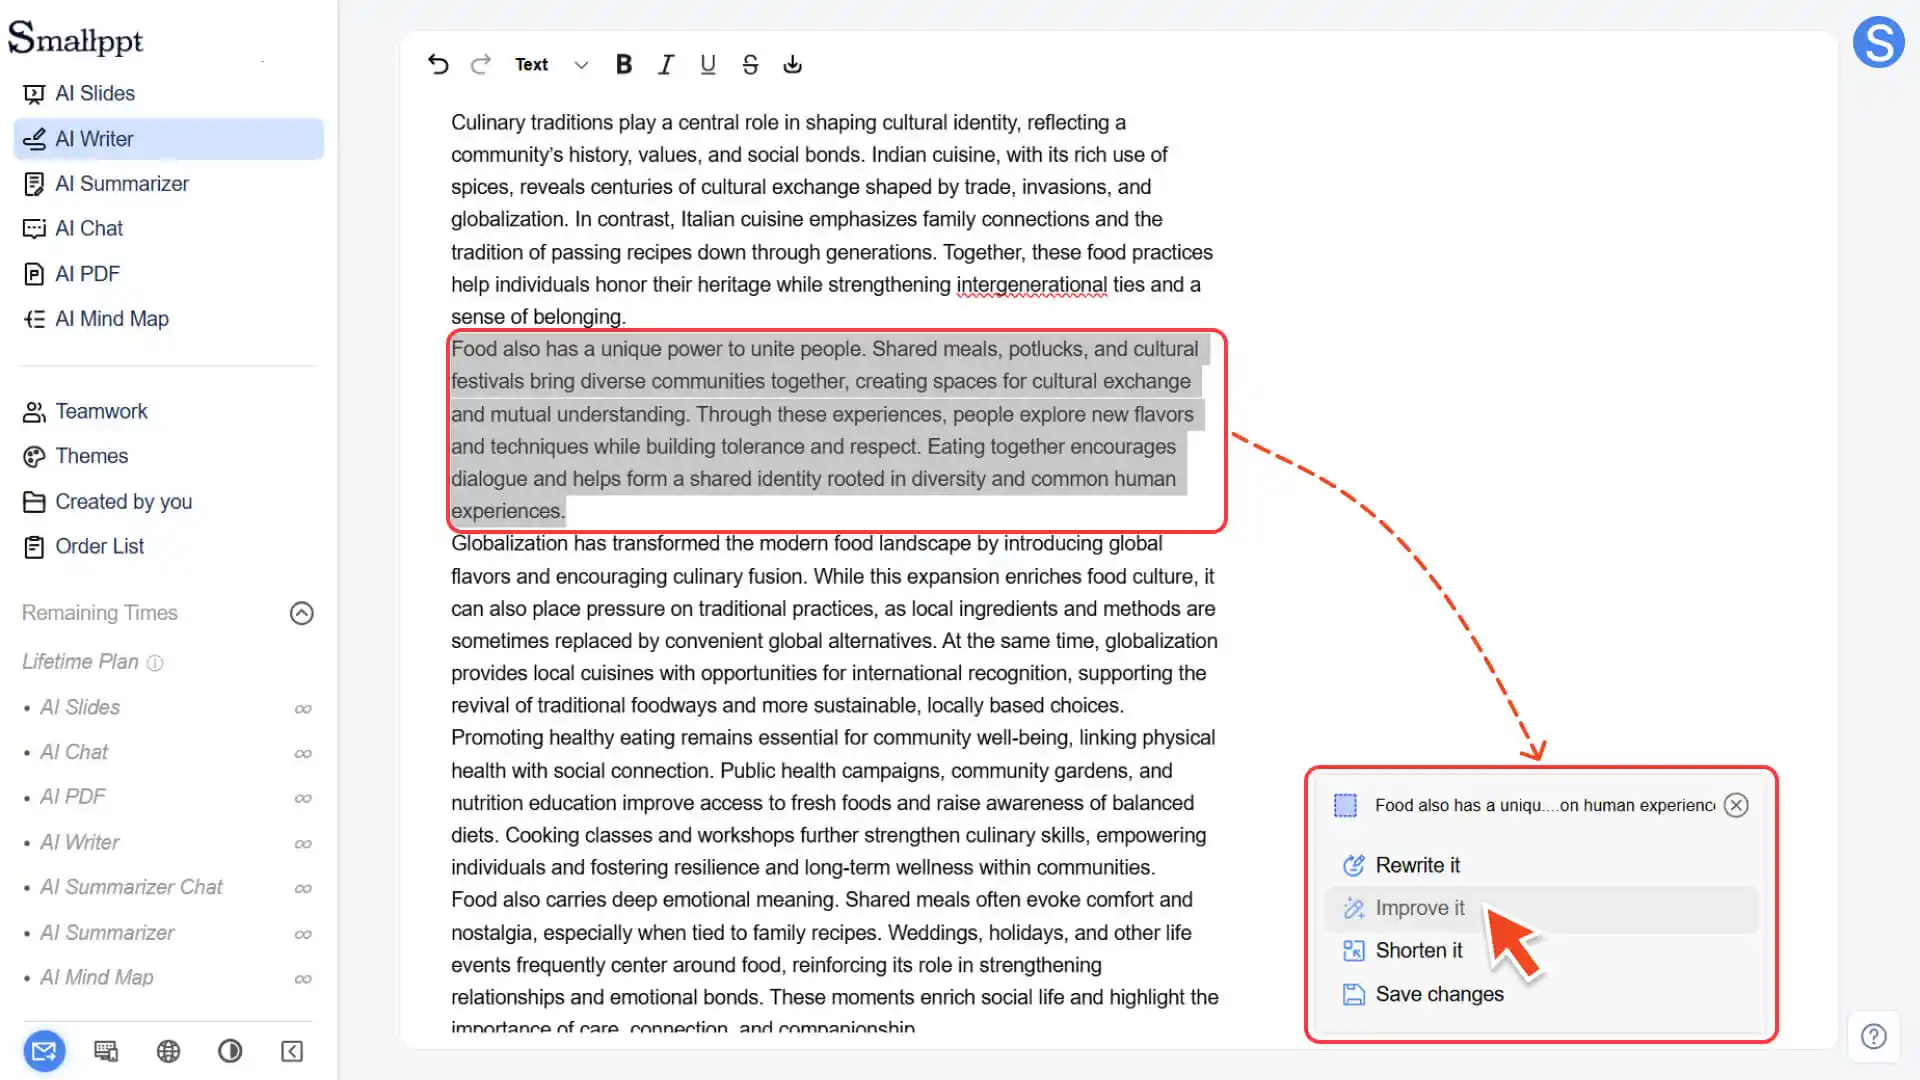Toggle italic formatting

[x=666, y=64]
